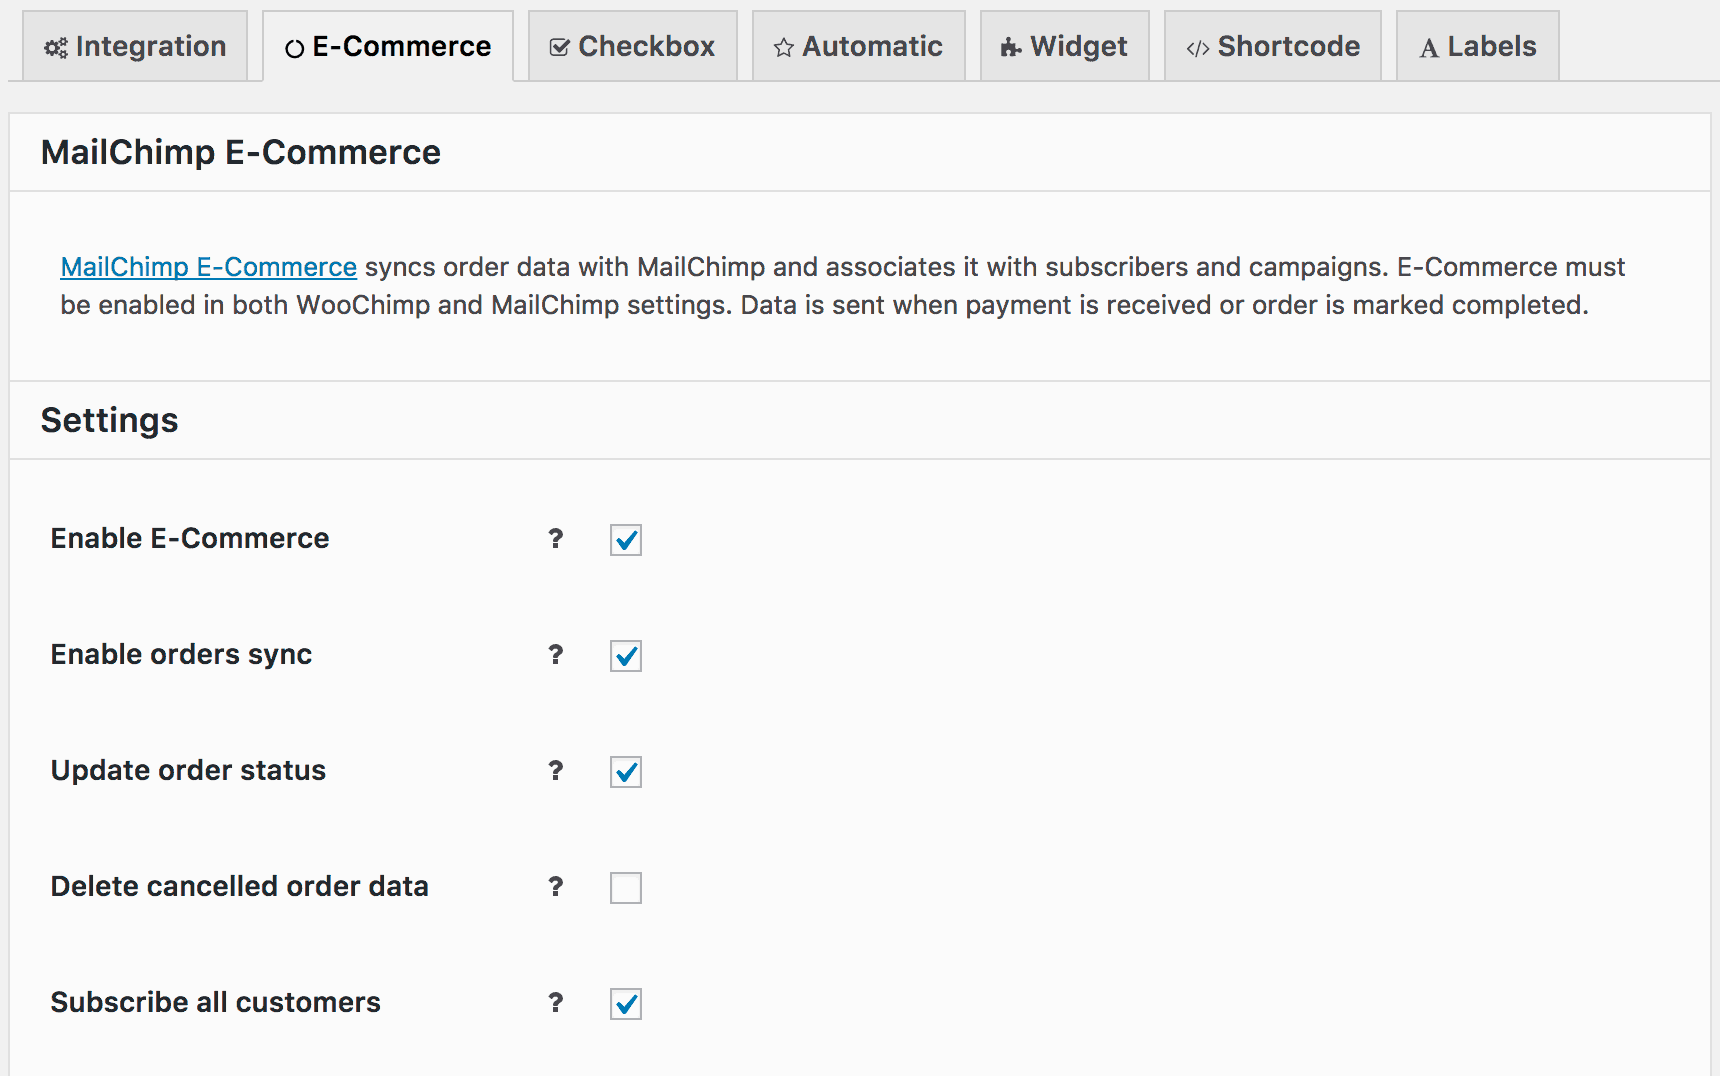Screen dimensions: 1720x1076
Task: Click the gear icon on Integration tab
Action: click(x=57, y=46)
